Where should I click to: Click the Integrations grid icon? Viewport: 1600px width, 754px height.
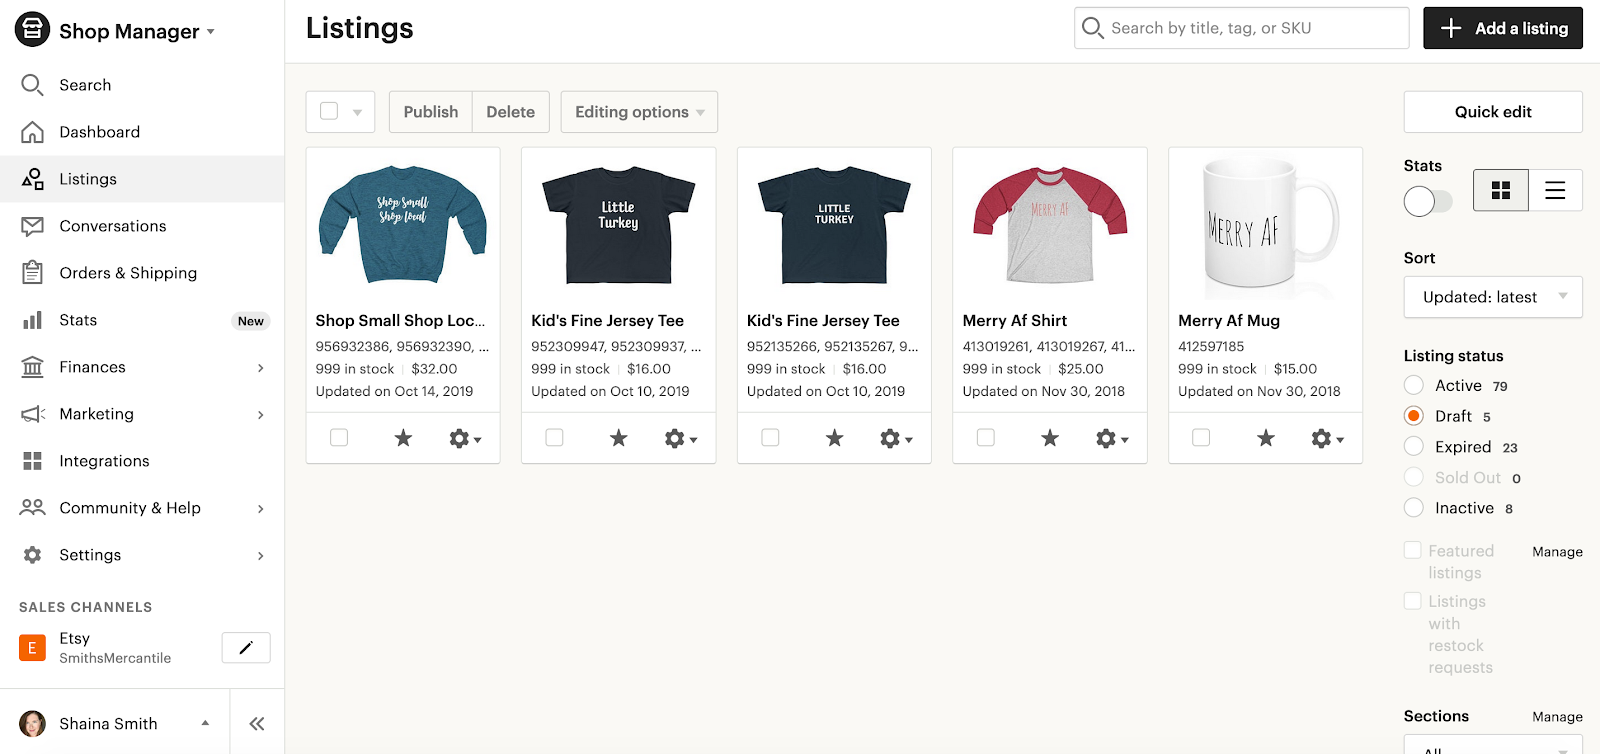coord(32,461)
